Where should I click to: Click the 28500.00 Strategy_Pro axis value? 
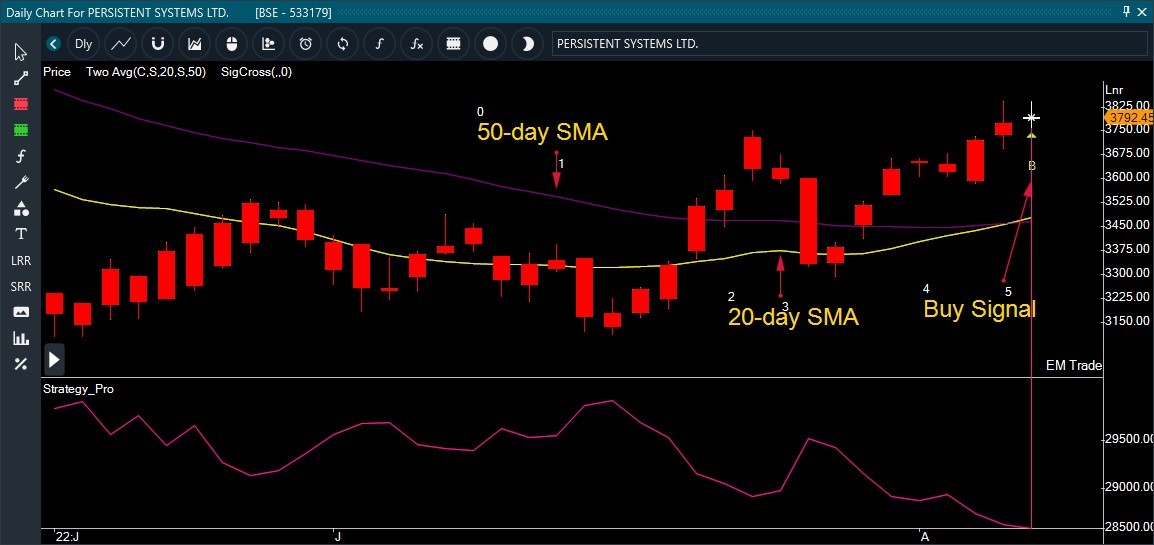click(1128, 527)
